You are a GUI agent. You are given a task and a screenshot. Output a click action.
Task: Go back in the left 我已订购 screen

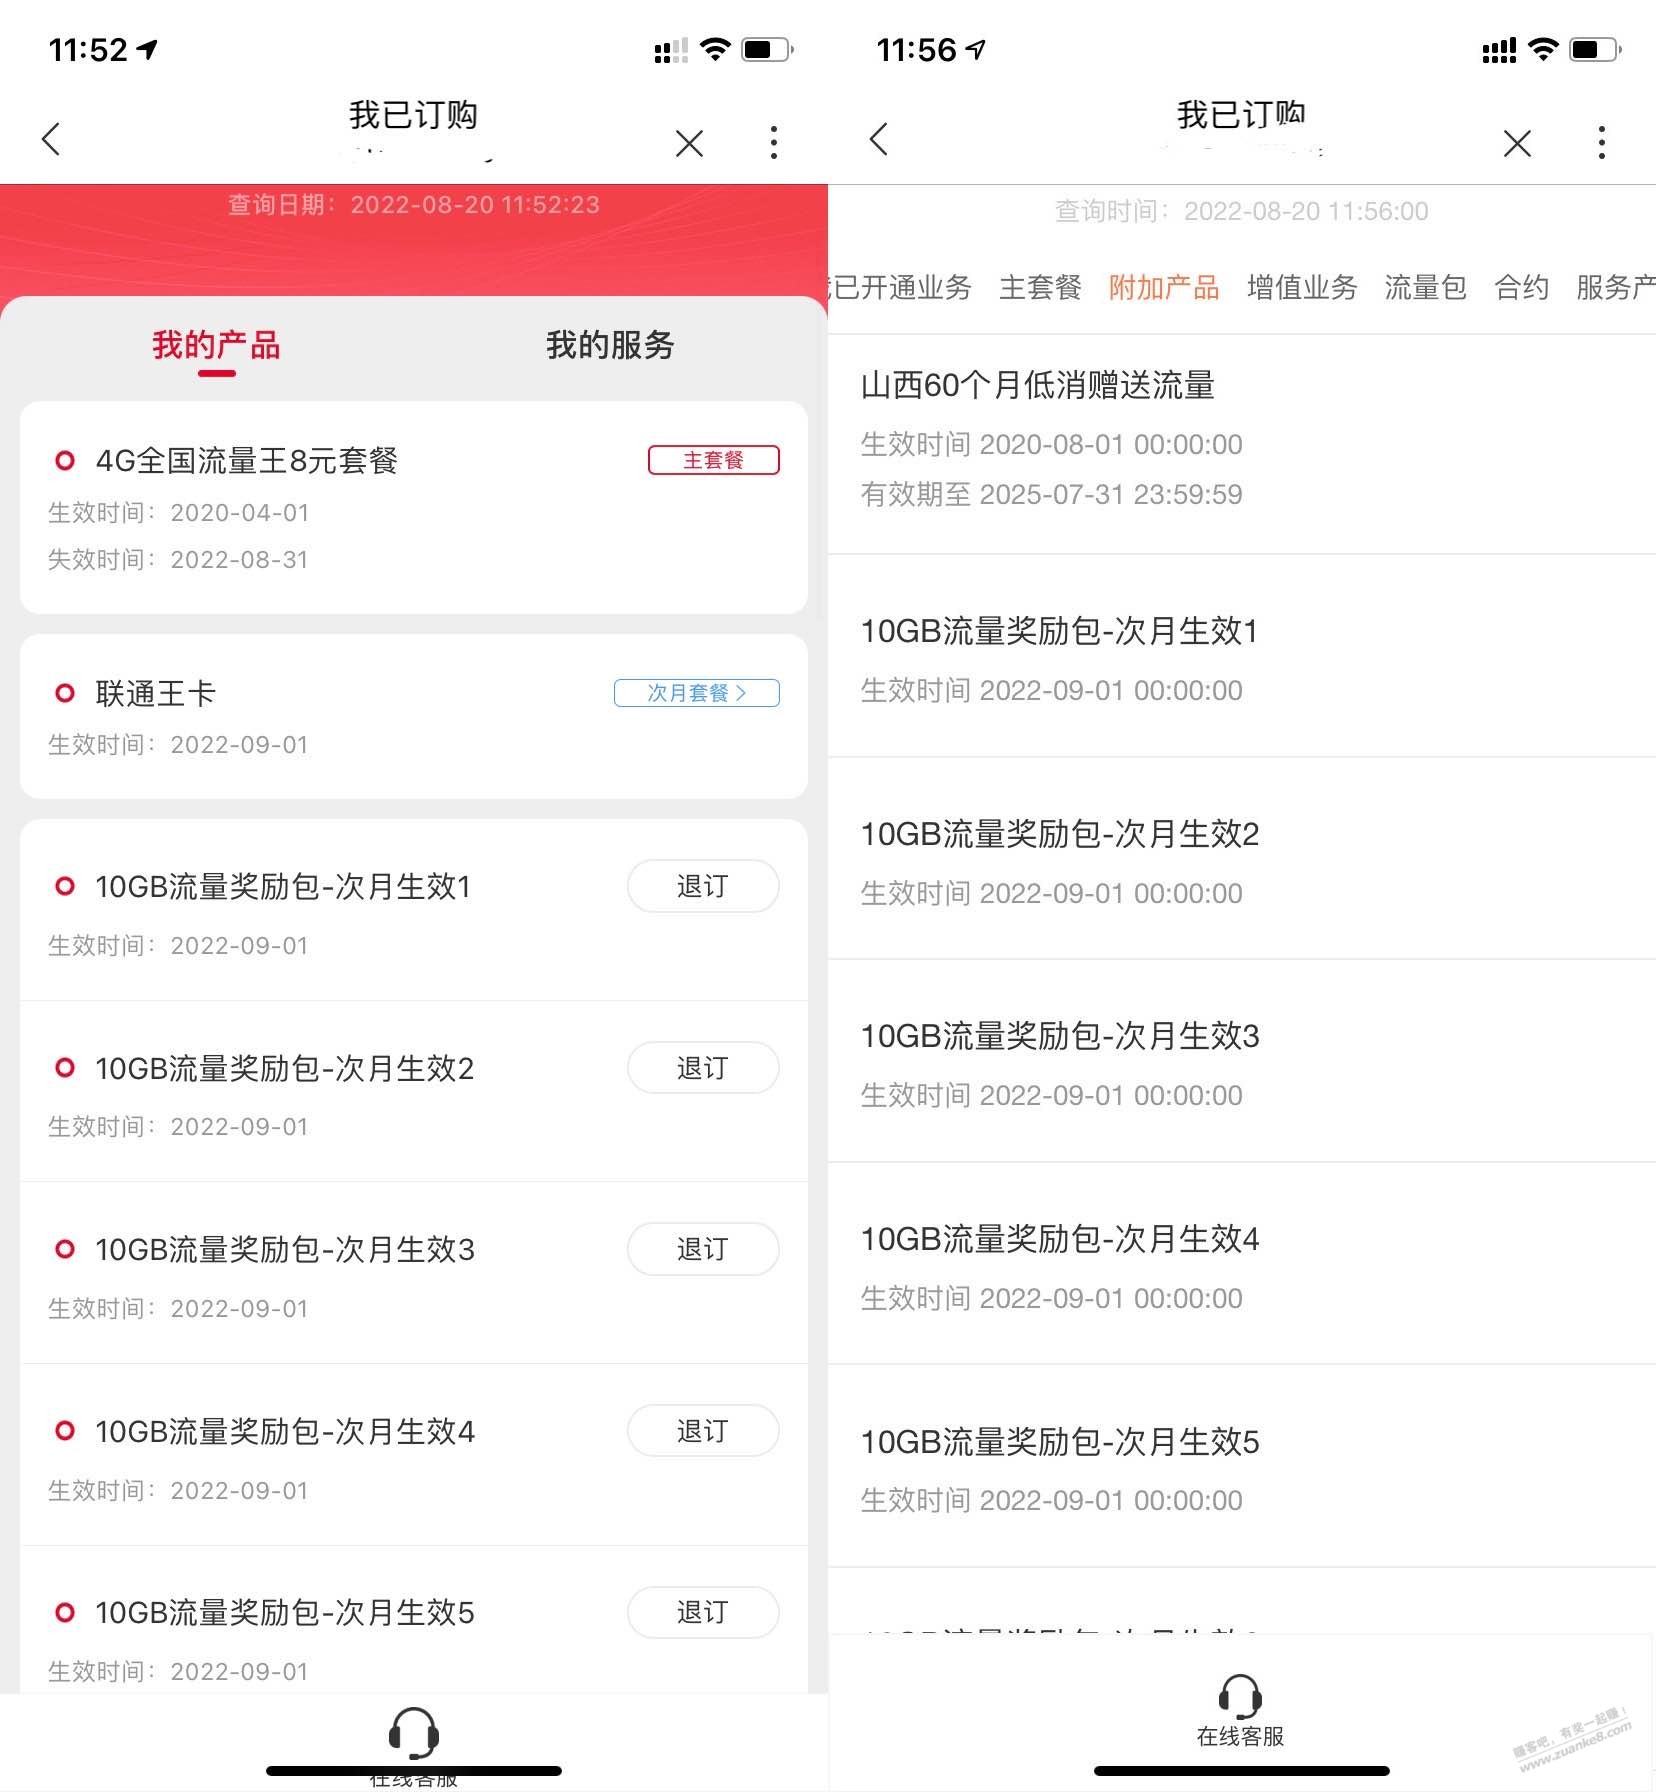[x=51, y=140]
